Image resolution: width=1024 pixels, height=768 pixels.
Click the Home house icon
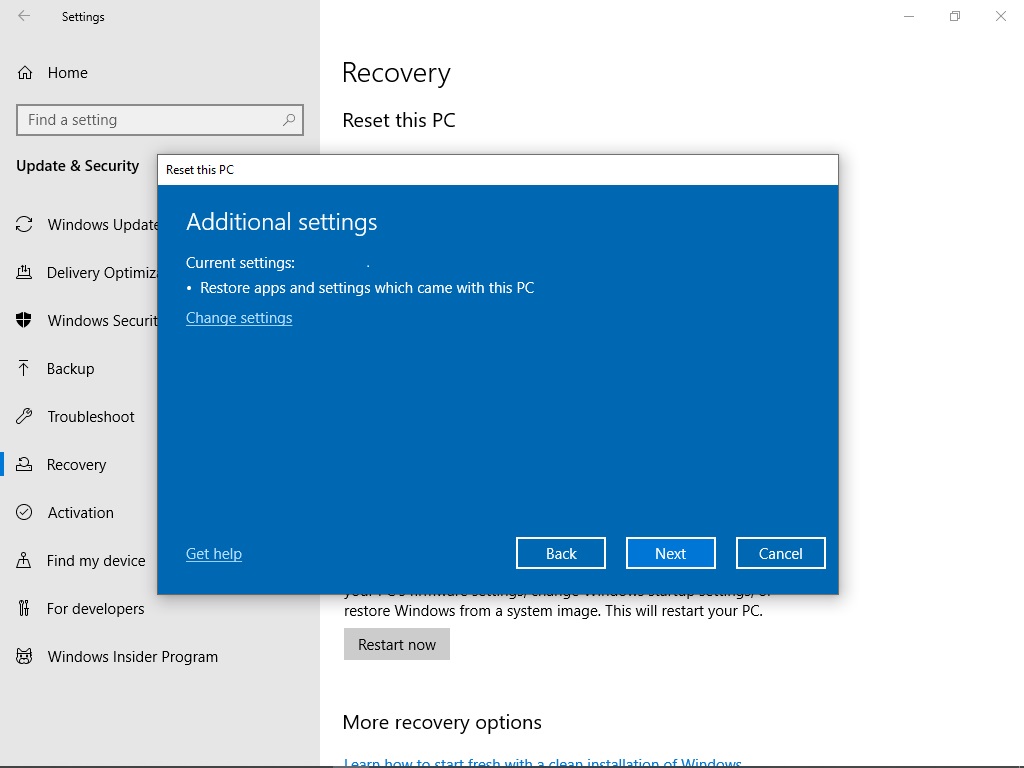coord(25,72)
